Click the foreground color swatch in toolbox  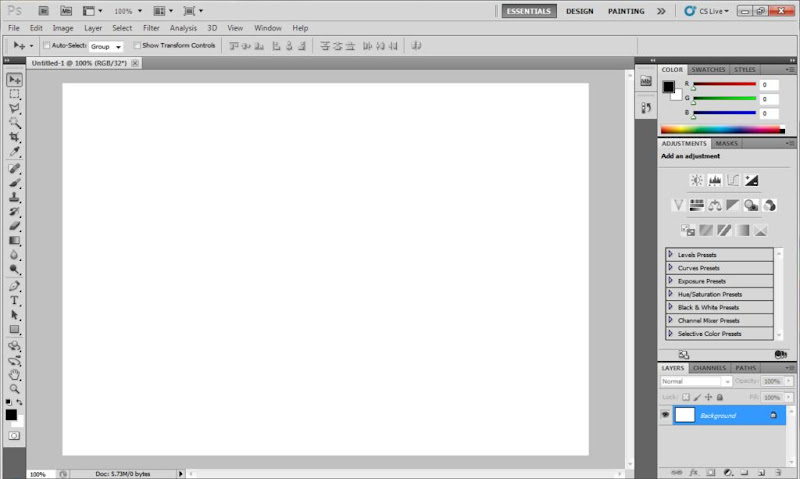click(x=11, y=415)
